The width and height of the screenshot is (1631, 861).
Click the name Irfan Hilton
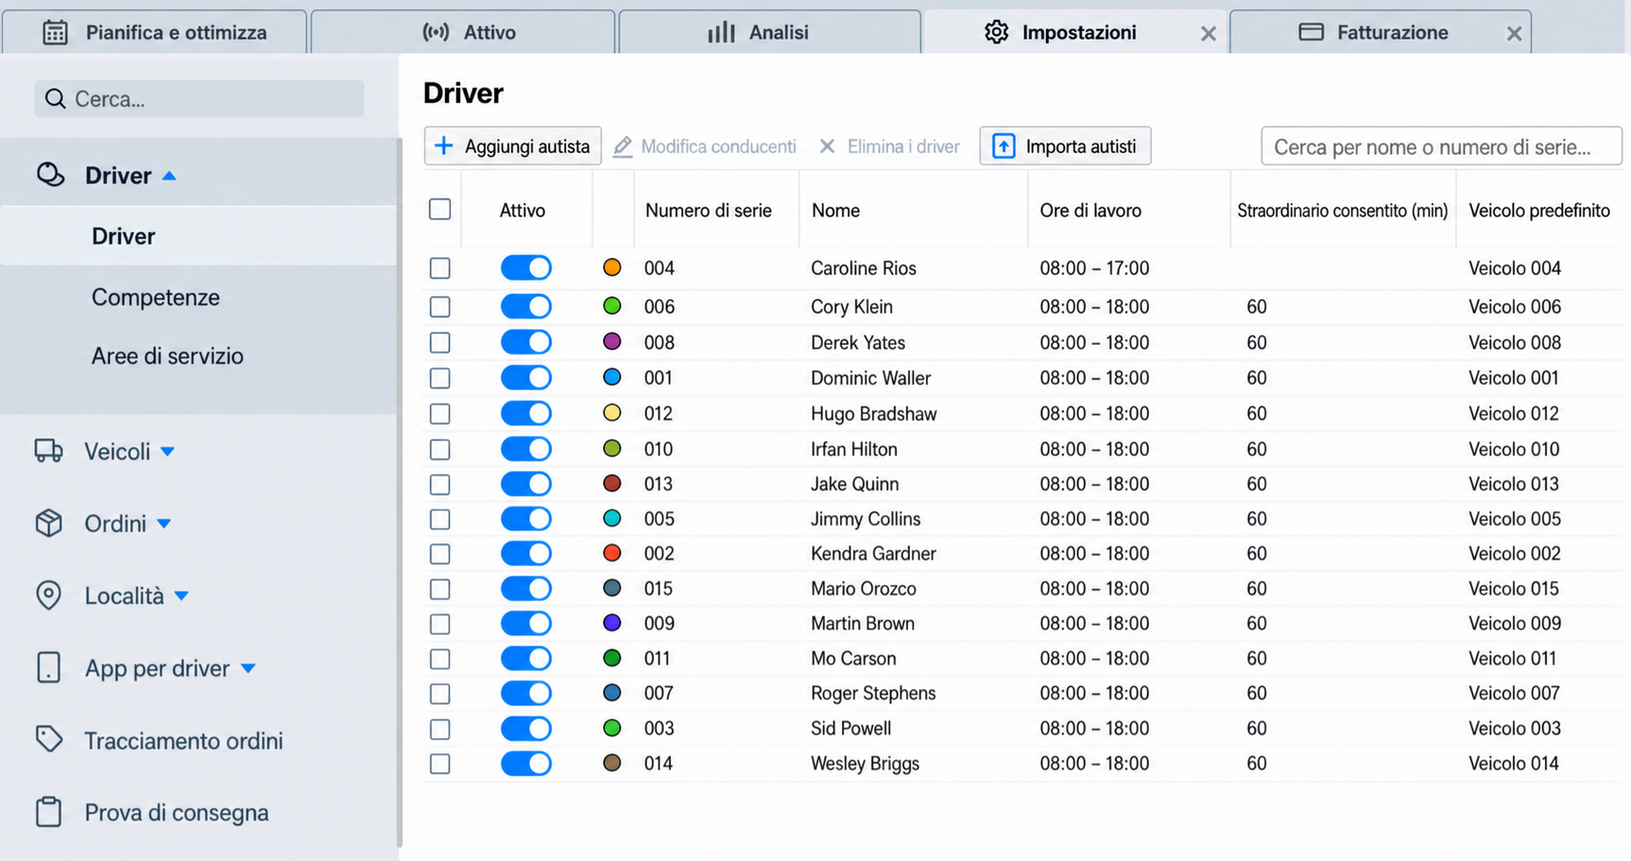854,449
